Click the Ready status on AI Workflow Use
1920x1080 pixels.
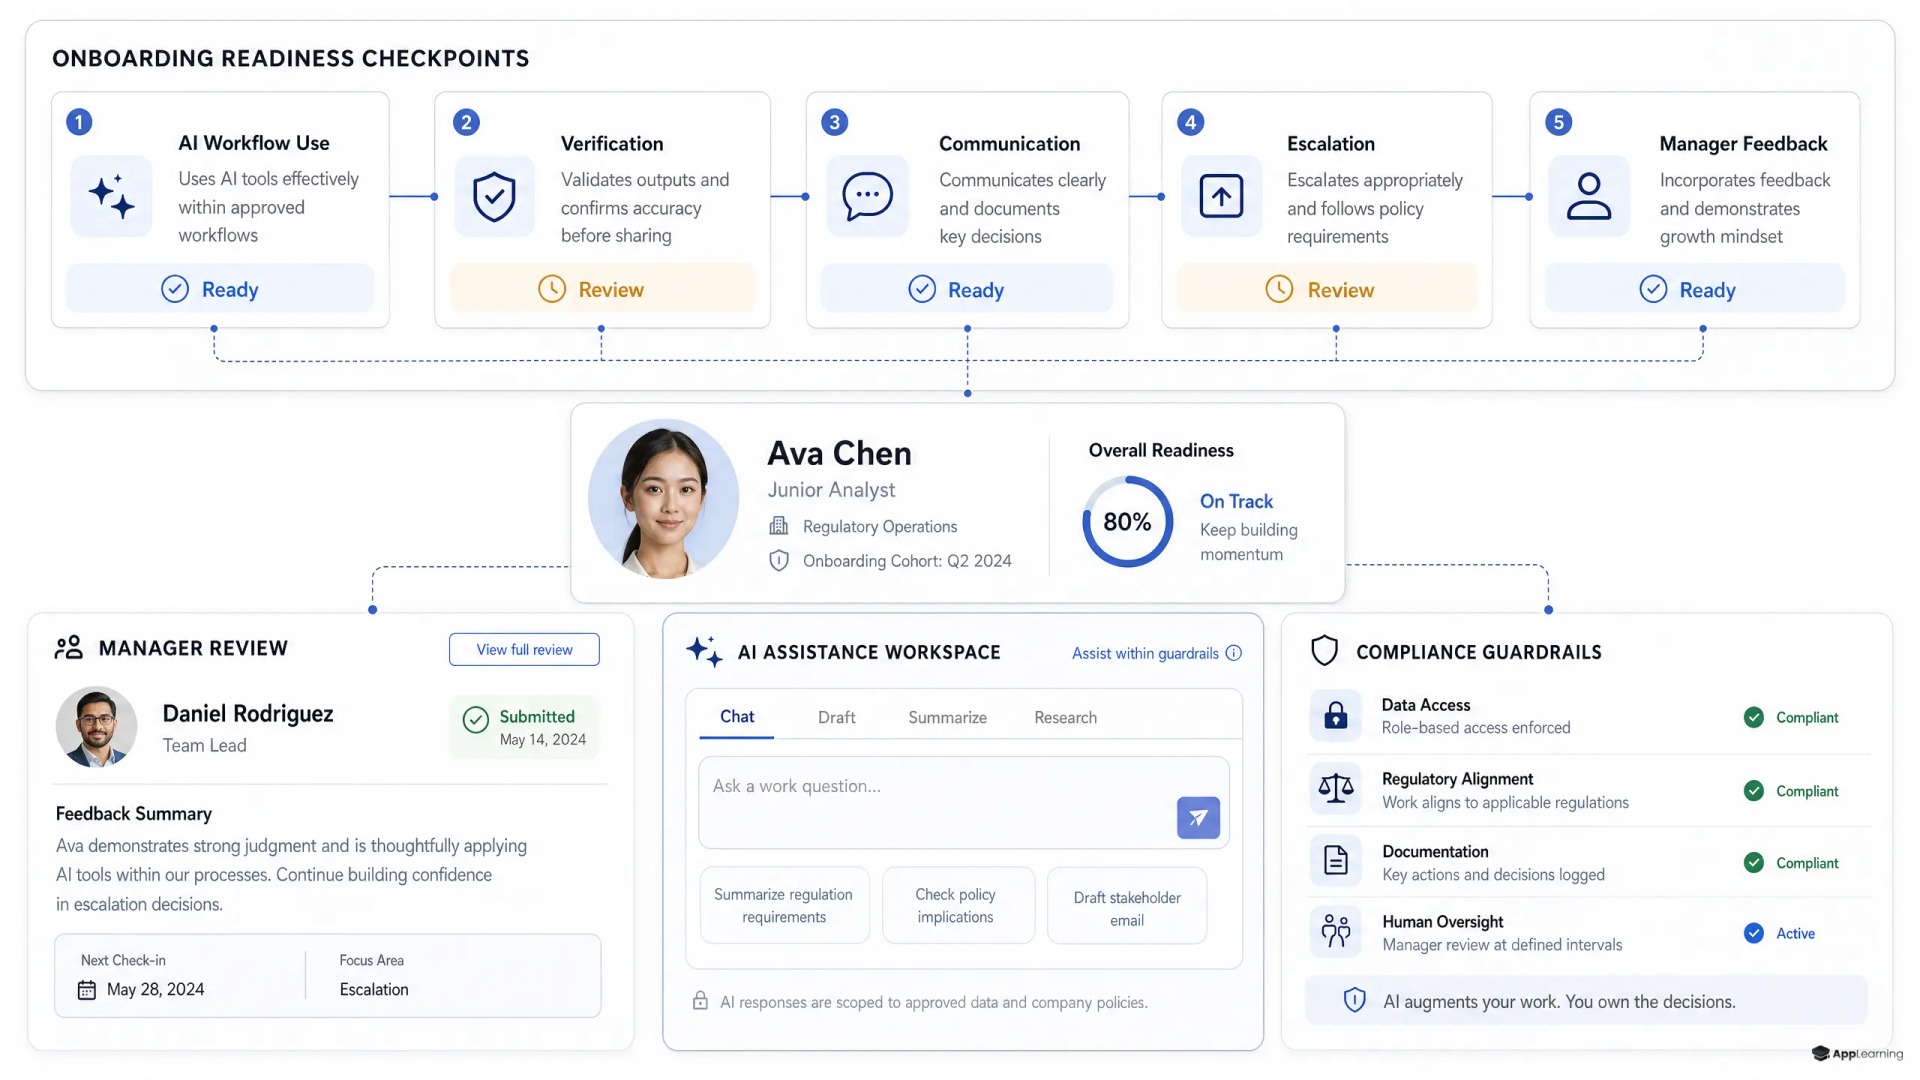point(220,289)
